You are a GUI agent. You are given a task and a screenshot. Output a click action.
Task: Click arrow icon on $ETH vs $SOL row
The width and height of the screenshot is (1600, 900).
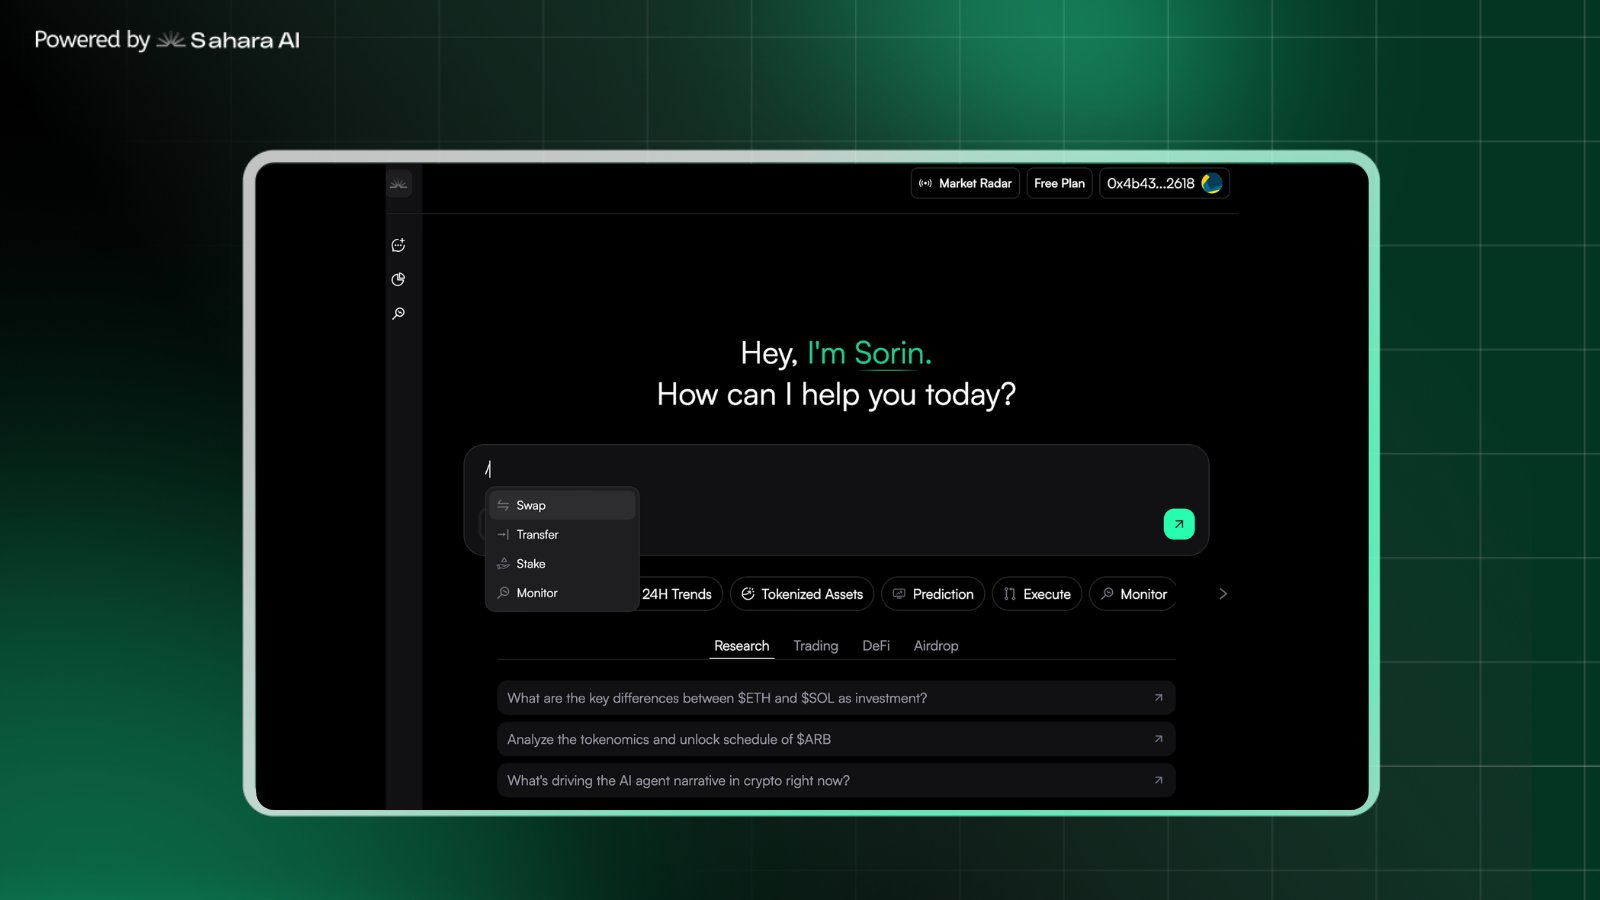tap(1158, 698)
